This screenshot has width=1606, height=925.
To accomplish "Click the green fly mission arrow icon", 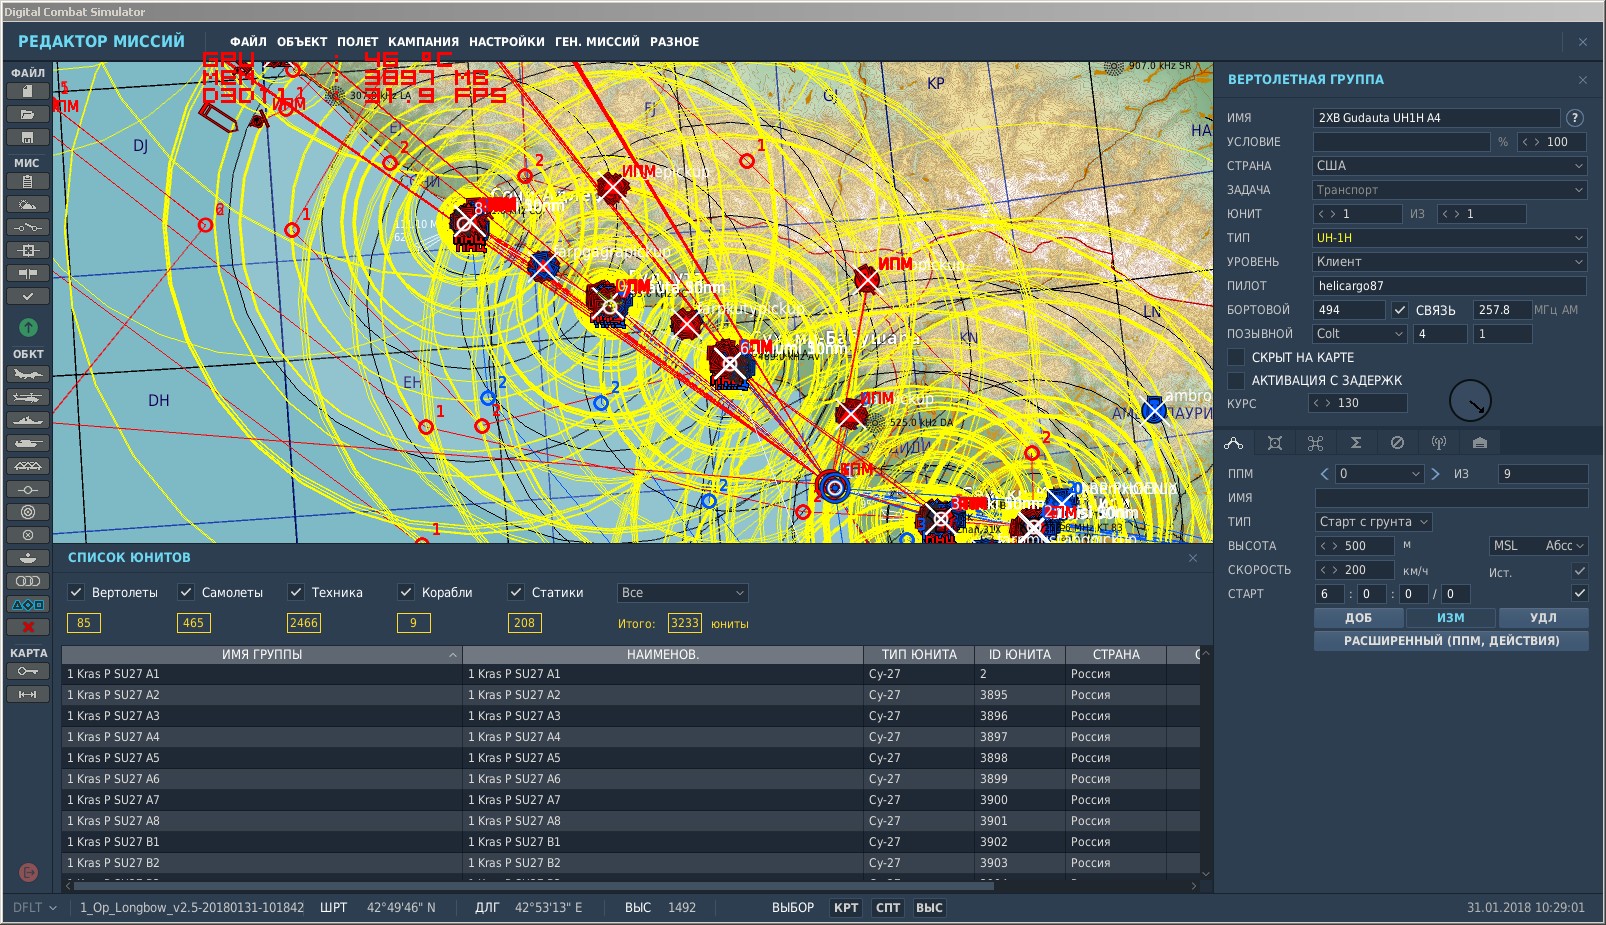I will [x=28, y=327].
